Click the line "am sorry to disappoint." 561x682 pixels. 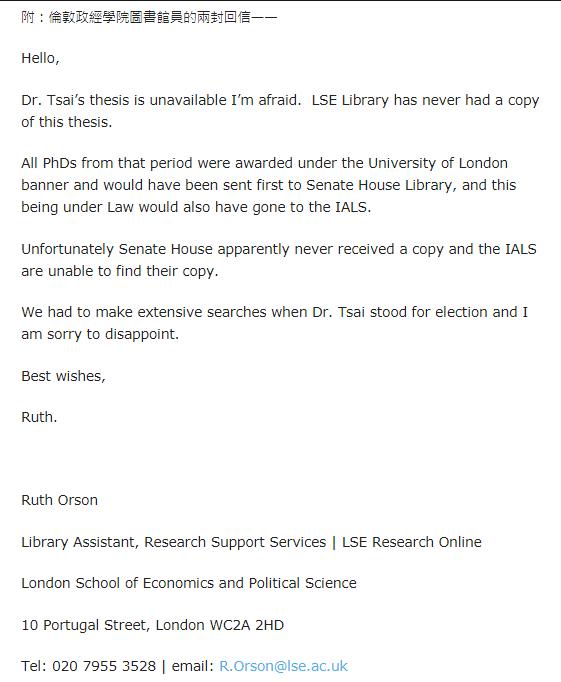point(100,334)
